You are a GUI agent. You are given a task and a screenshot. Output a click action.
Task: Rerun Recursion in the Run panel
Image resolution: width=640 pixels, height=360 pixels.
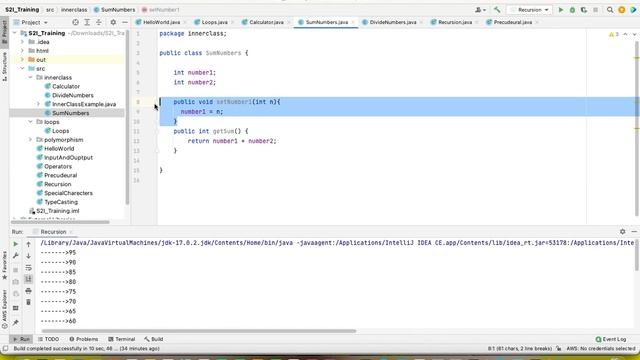[16, 244]
